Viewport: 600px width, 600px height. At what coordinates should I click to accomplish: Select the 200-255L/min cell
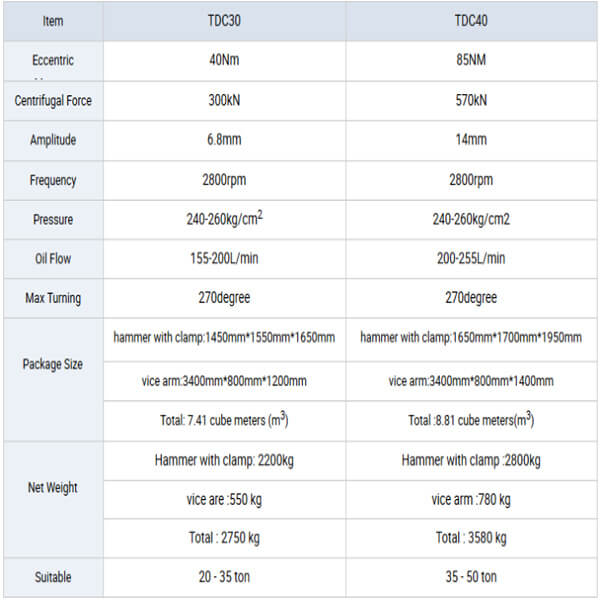click(x=470, y=259)
